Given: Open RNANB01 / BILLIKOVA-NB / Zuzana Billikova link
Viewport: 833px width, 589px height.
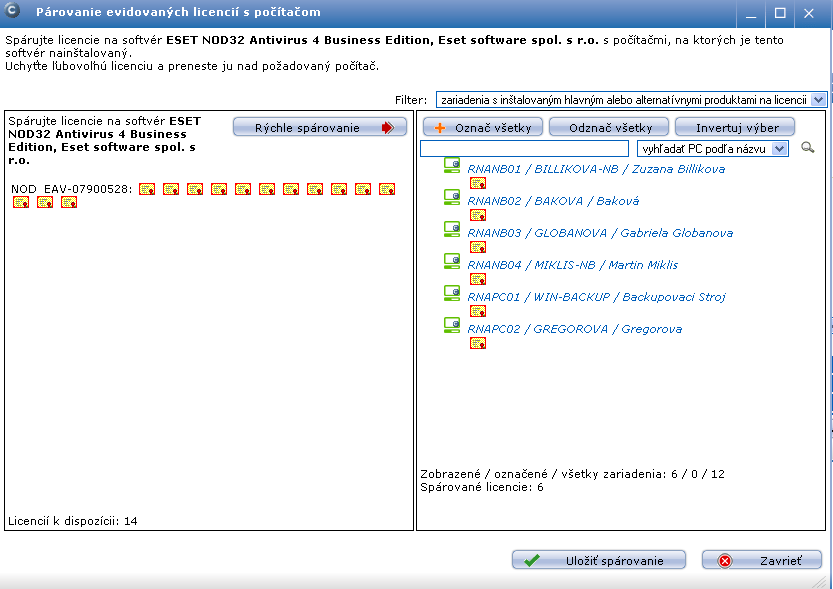Looking at the screenshot, I should click(596, 169).
